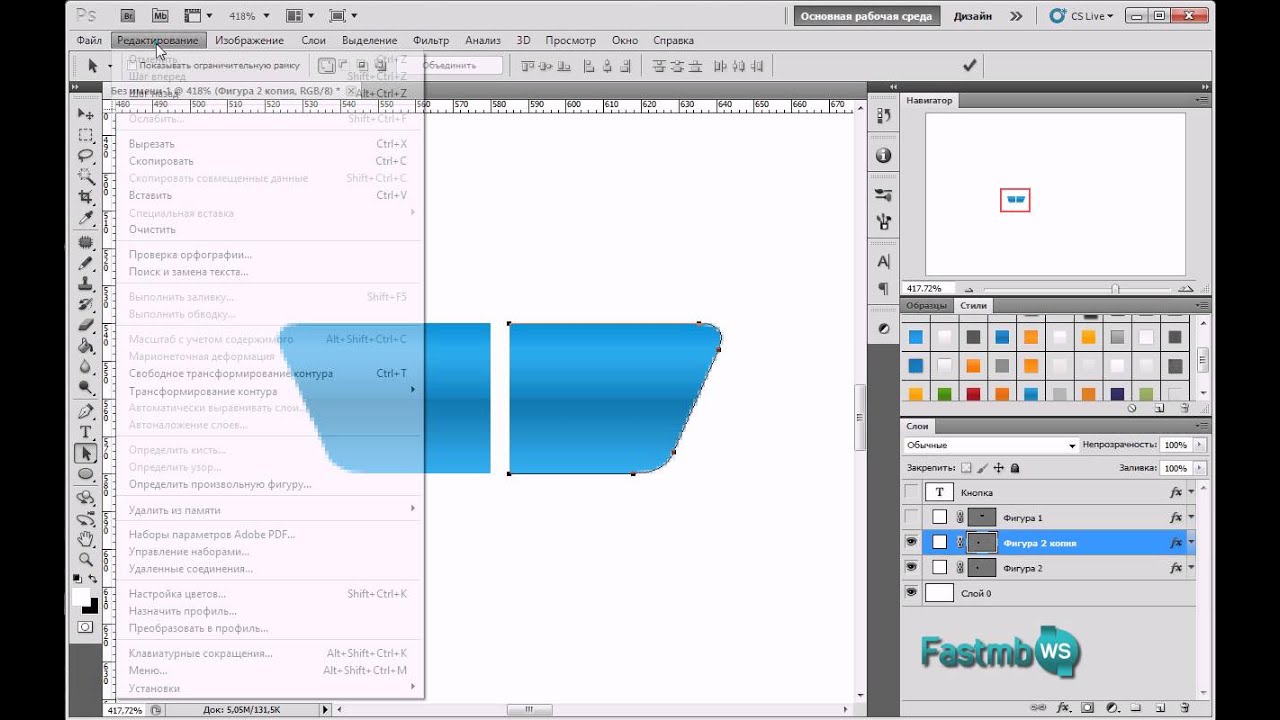Show the Кнопка text layer
1280x720 pixels.
[911, 492]
